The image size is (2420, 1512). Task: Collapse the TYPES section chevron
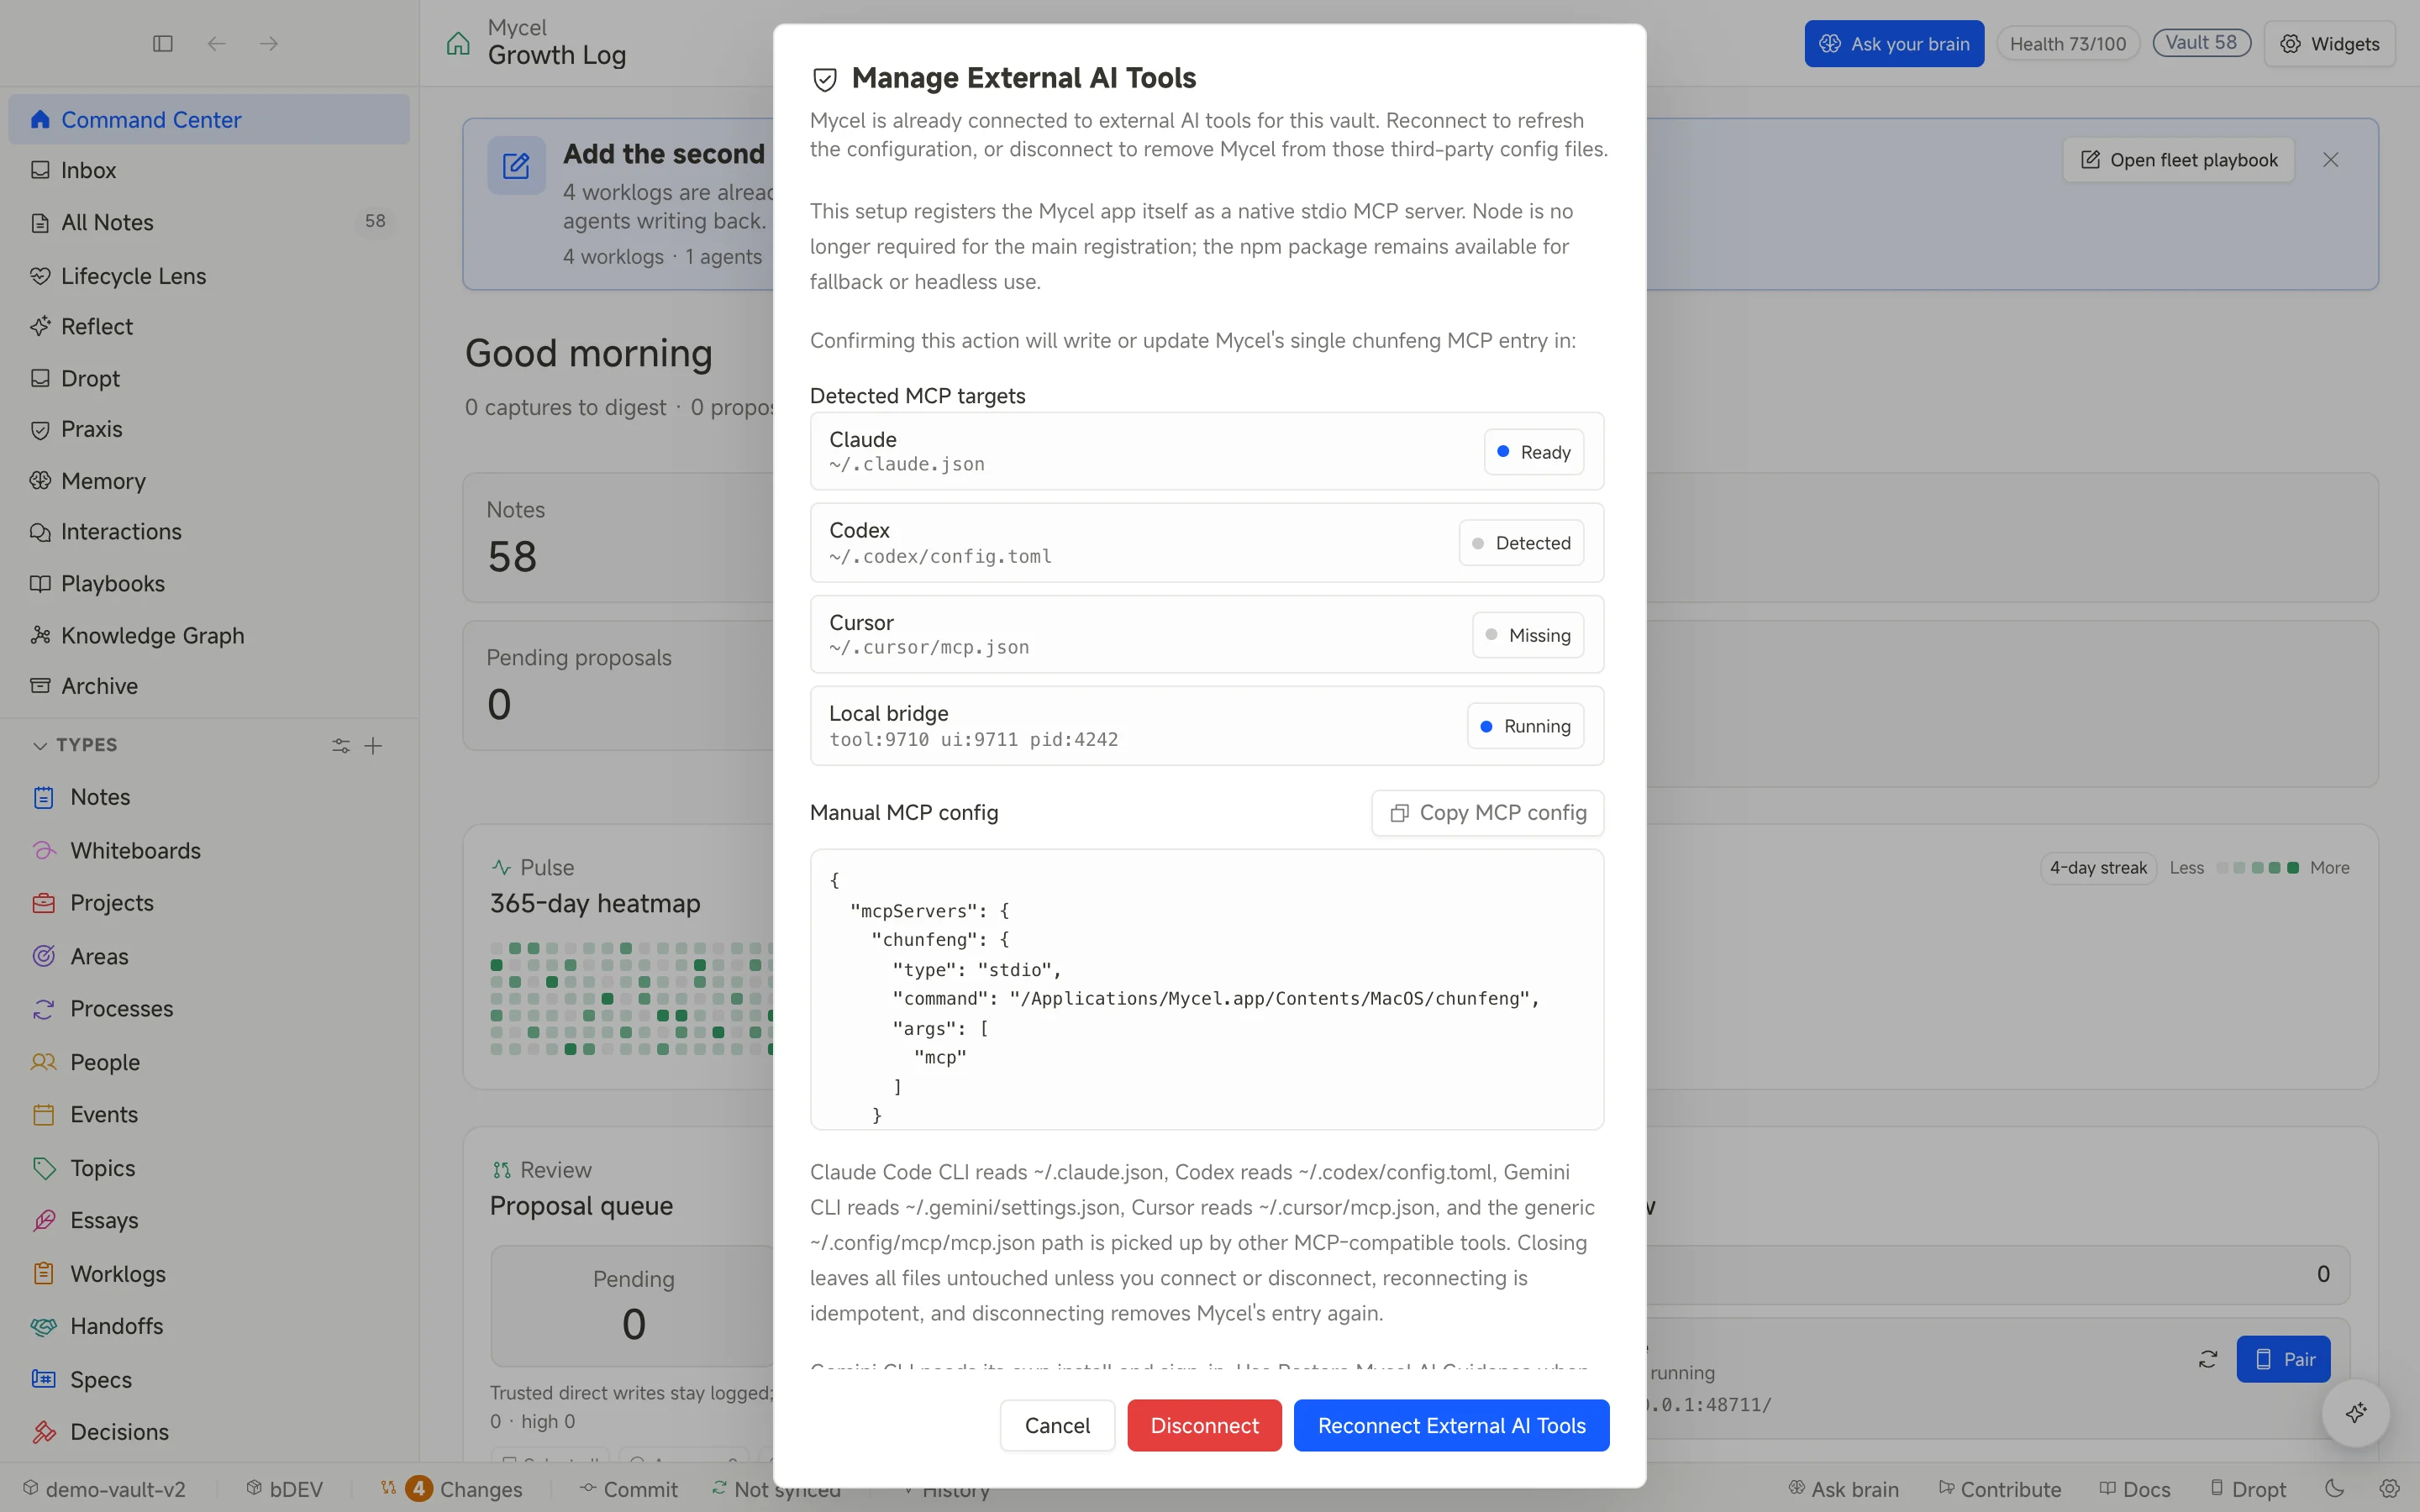tap(40, 746)
